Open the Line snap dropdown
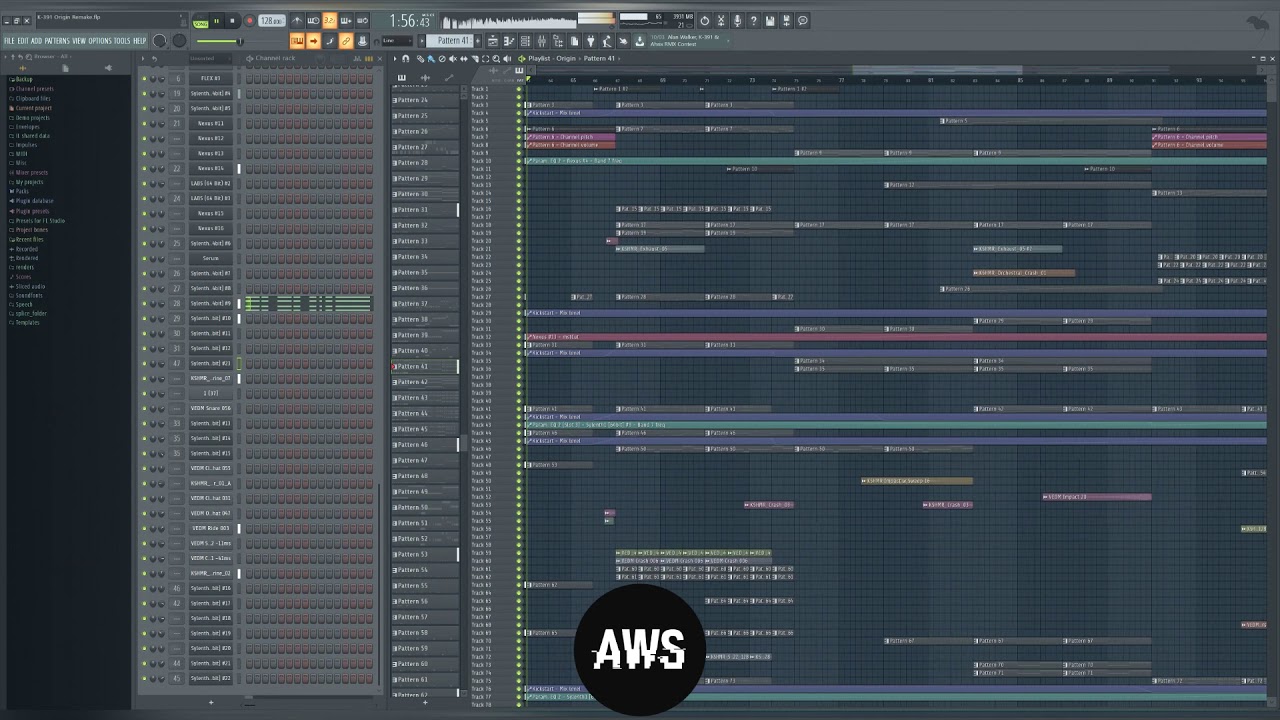The height and width of the screenshot is (720, 1280). 398,41
